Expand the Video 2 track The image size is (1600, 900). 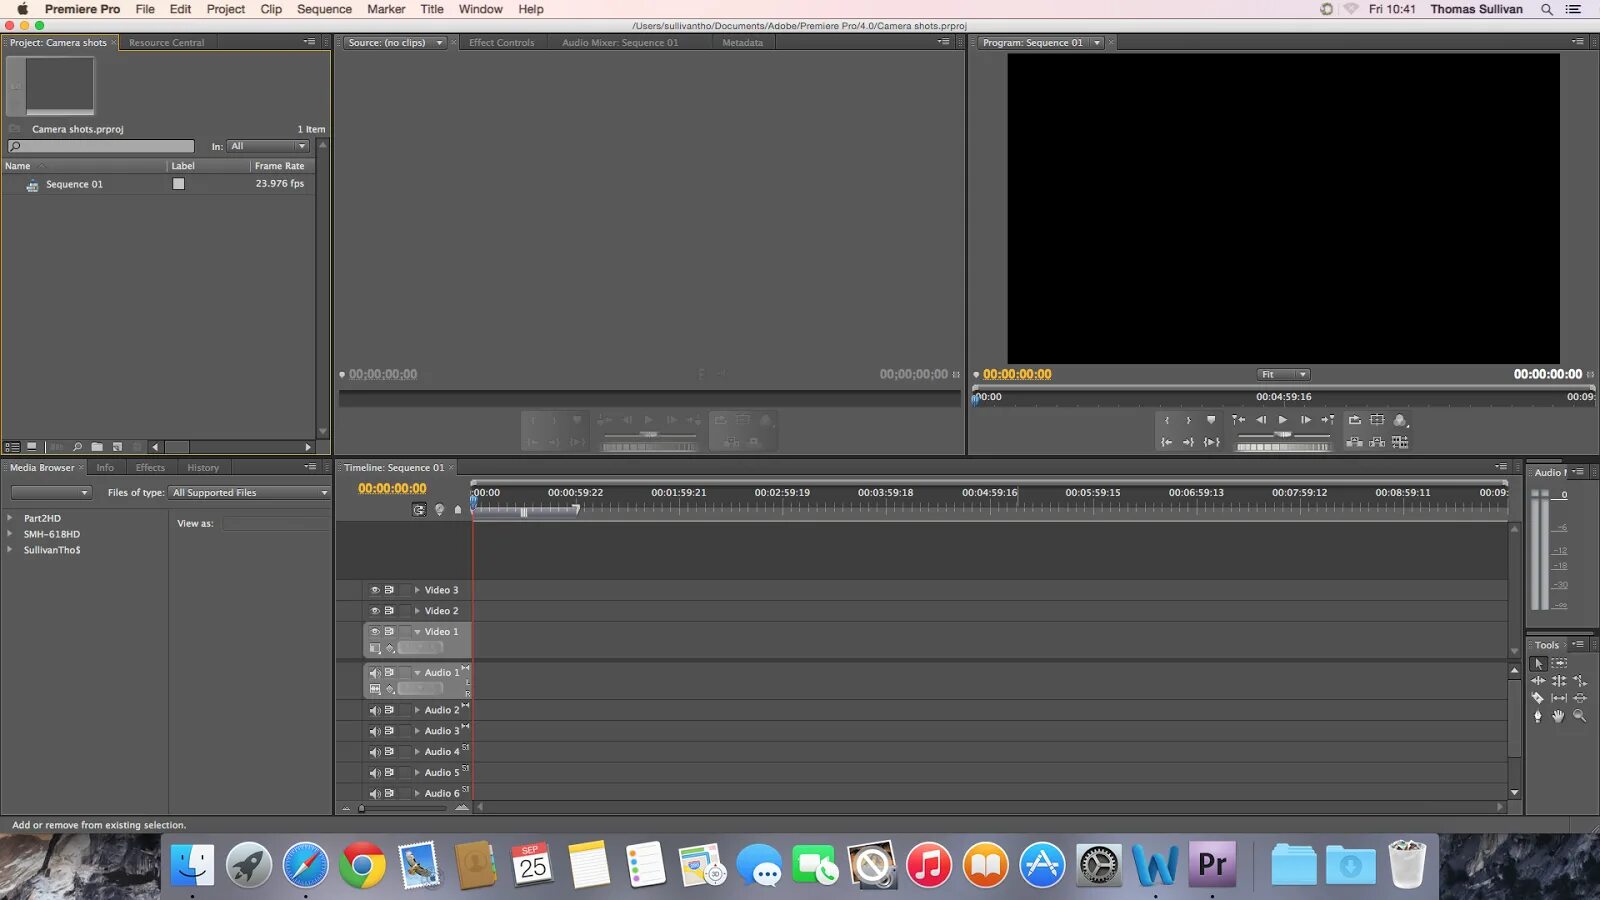coord(417,611)
